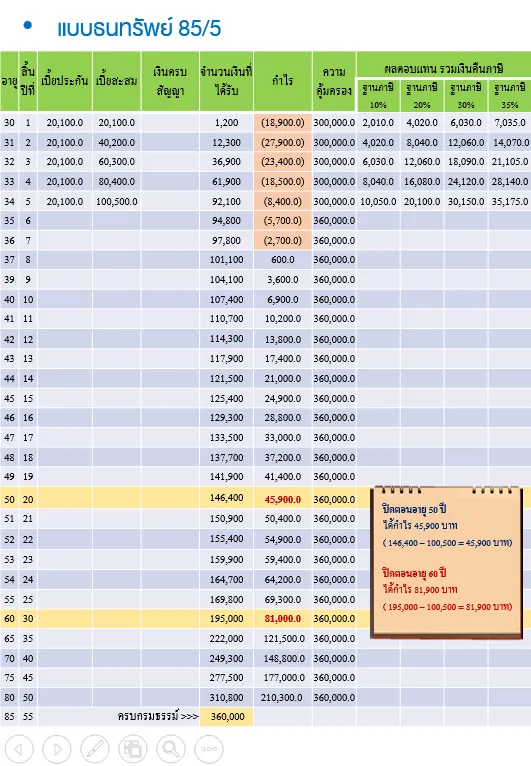Click the ครบกรมธรรม์ >>> label

click(x=158, y=716)
